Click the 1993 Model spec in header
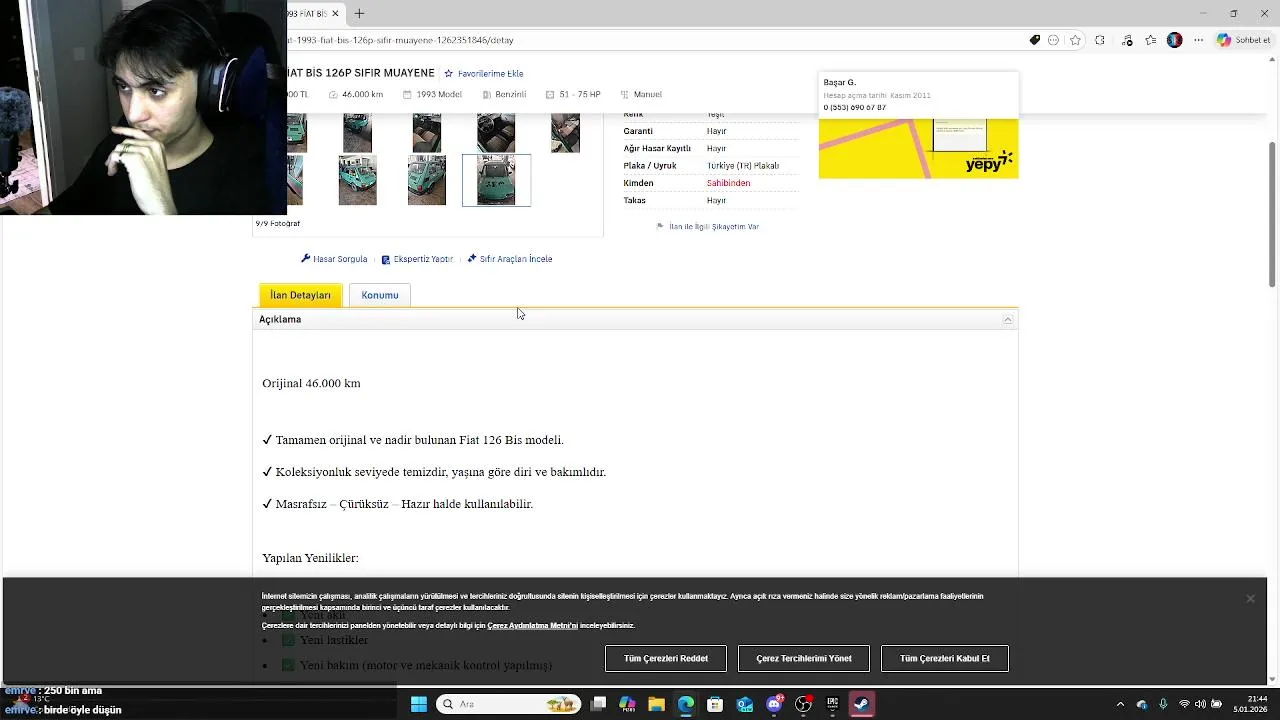1280x720 pixels. pyautogui.click(x=432, y=95)
